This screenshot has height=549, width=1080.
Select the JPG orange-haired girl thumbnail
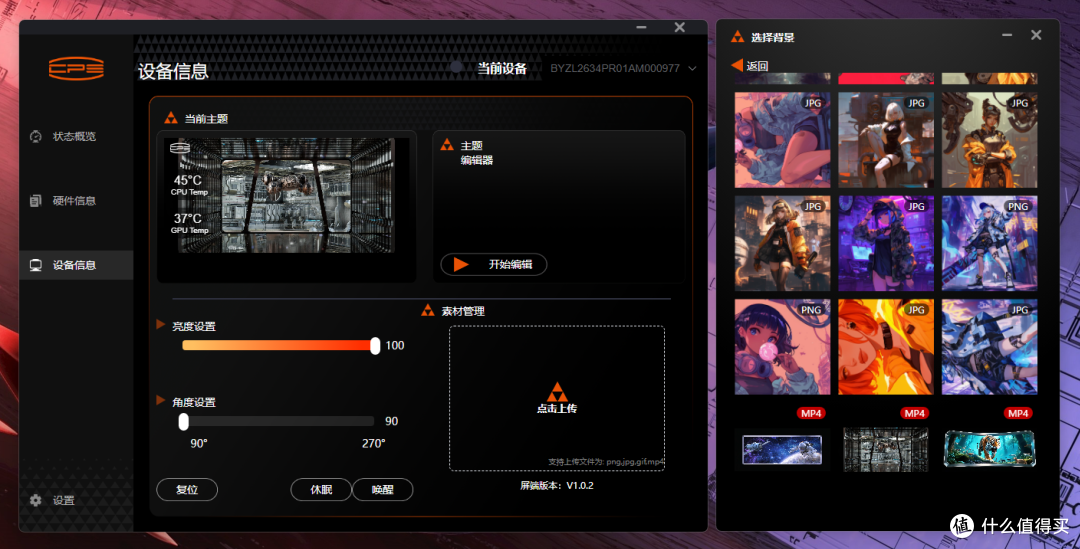(x=886, y=346)
